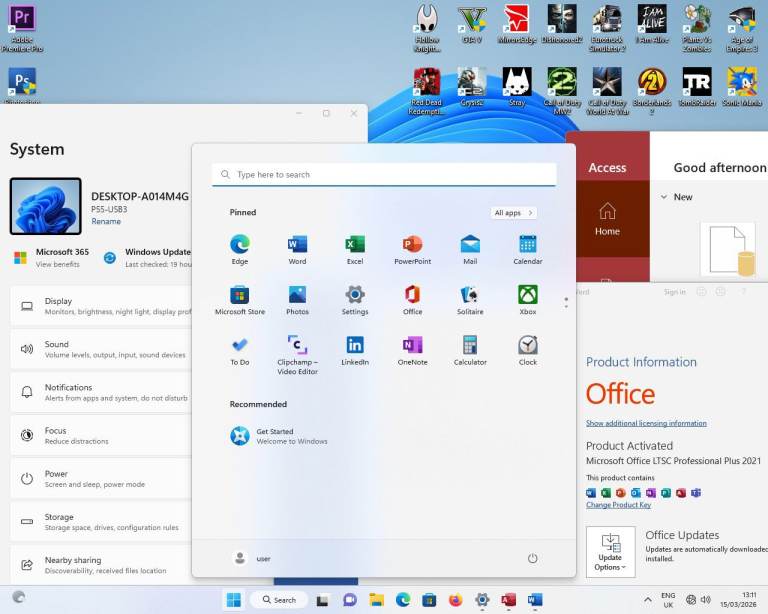Click the Start menu power button

533,558
